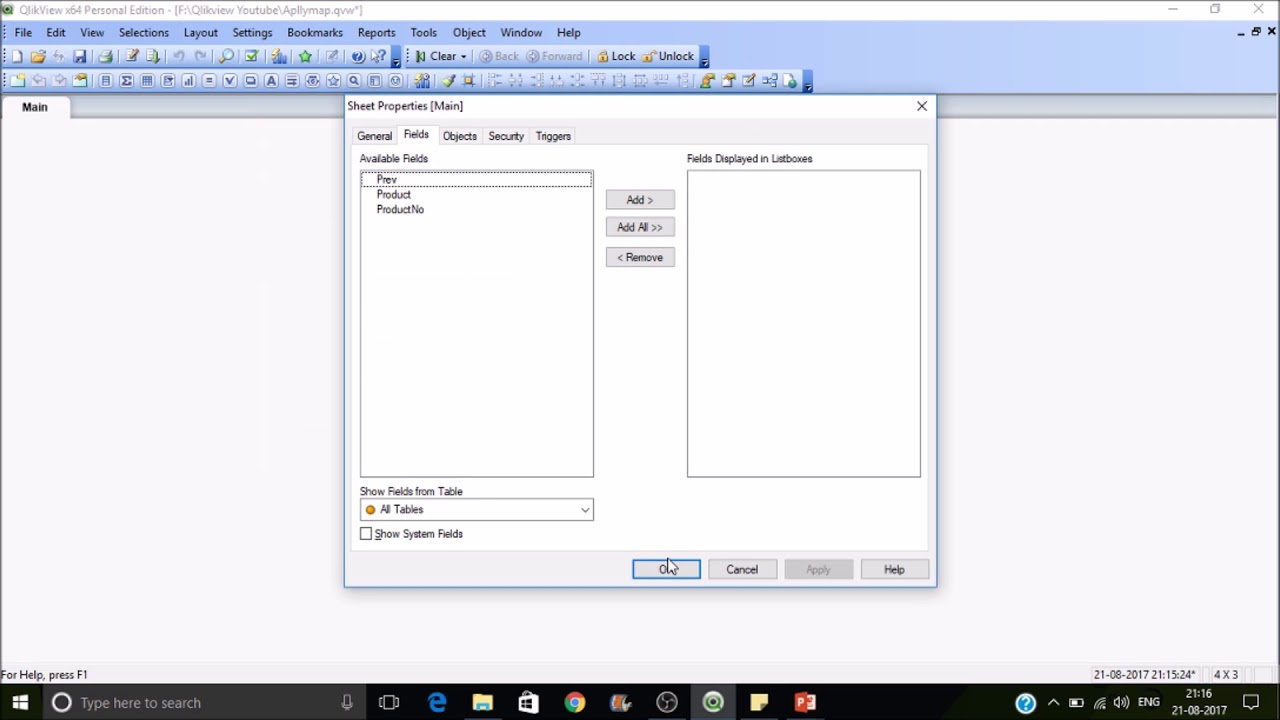Click the Windows Start button
1280x720 pixels.
(20, 703)
